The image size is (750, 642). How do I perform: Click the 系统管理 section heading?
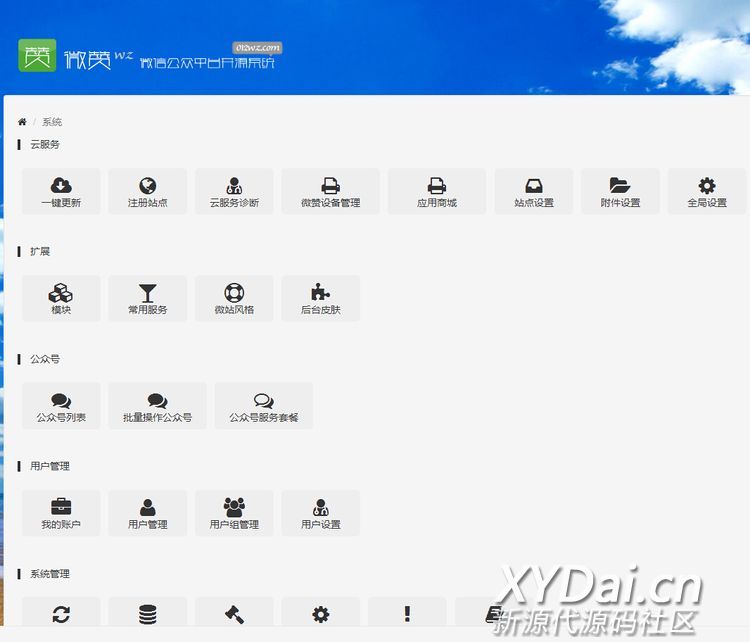(x=50, y=574)
